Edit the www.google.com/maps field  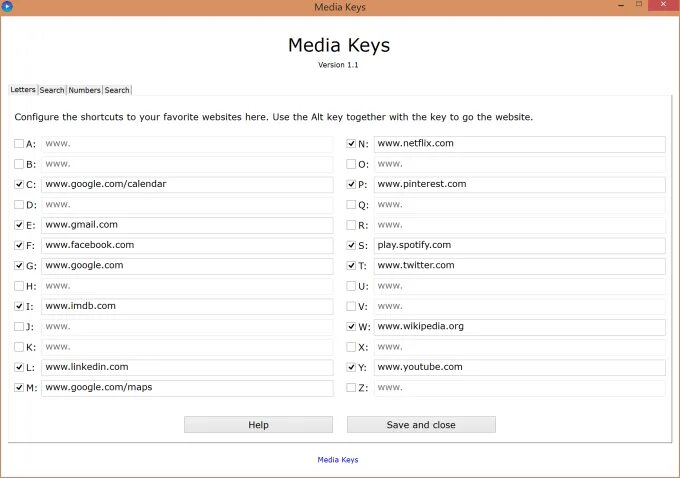pos(187,388)
